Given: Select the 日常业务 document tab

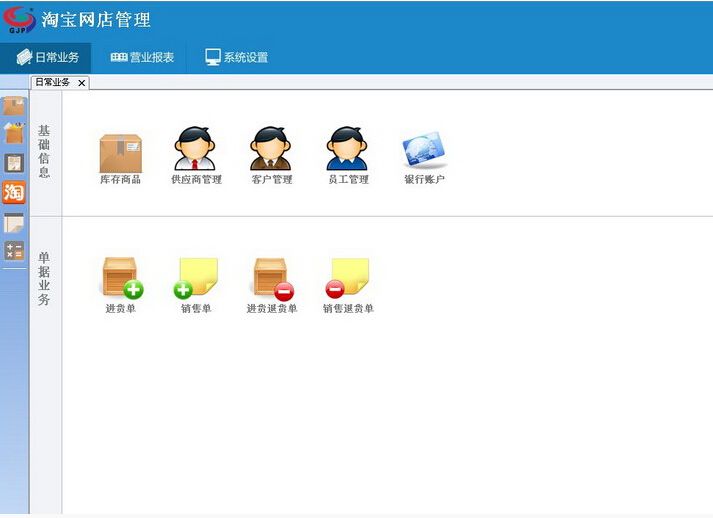Looking at the screenshot, I should 53,82.
